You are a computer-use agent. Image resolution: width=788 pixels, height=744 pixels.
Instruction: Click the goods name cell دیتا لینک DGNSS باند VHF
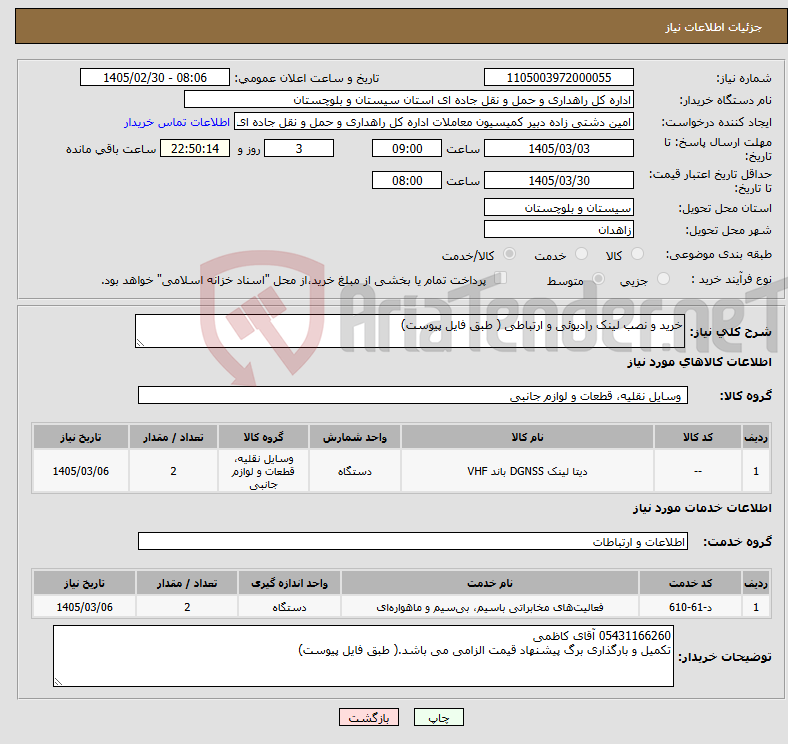pyautogui.click(x=527, y=471)
